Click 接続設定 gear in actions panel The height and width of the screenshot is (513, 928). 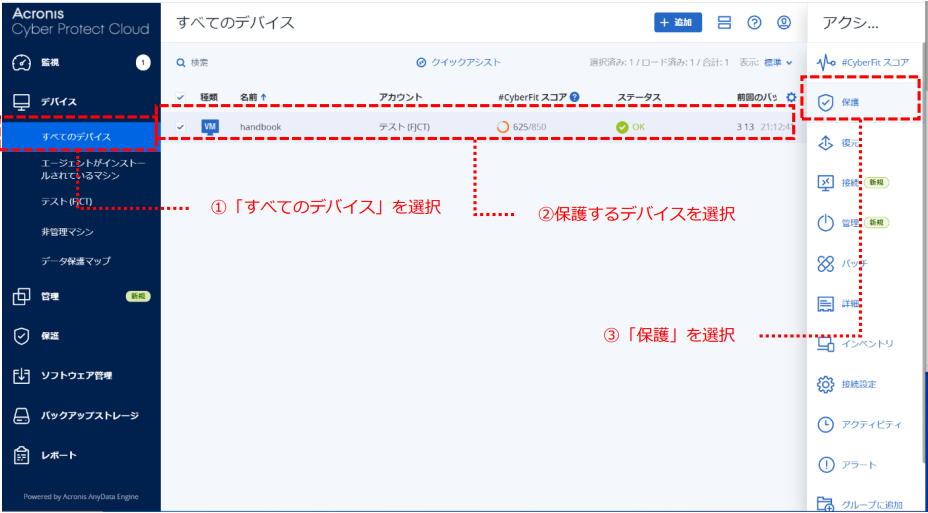click(826, 384)
